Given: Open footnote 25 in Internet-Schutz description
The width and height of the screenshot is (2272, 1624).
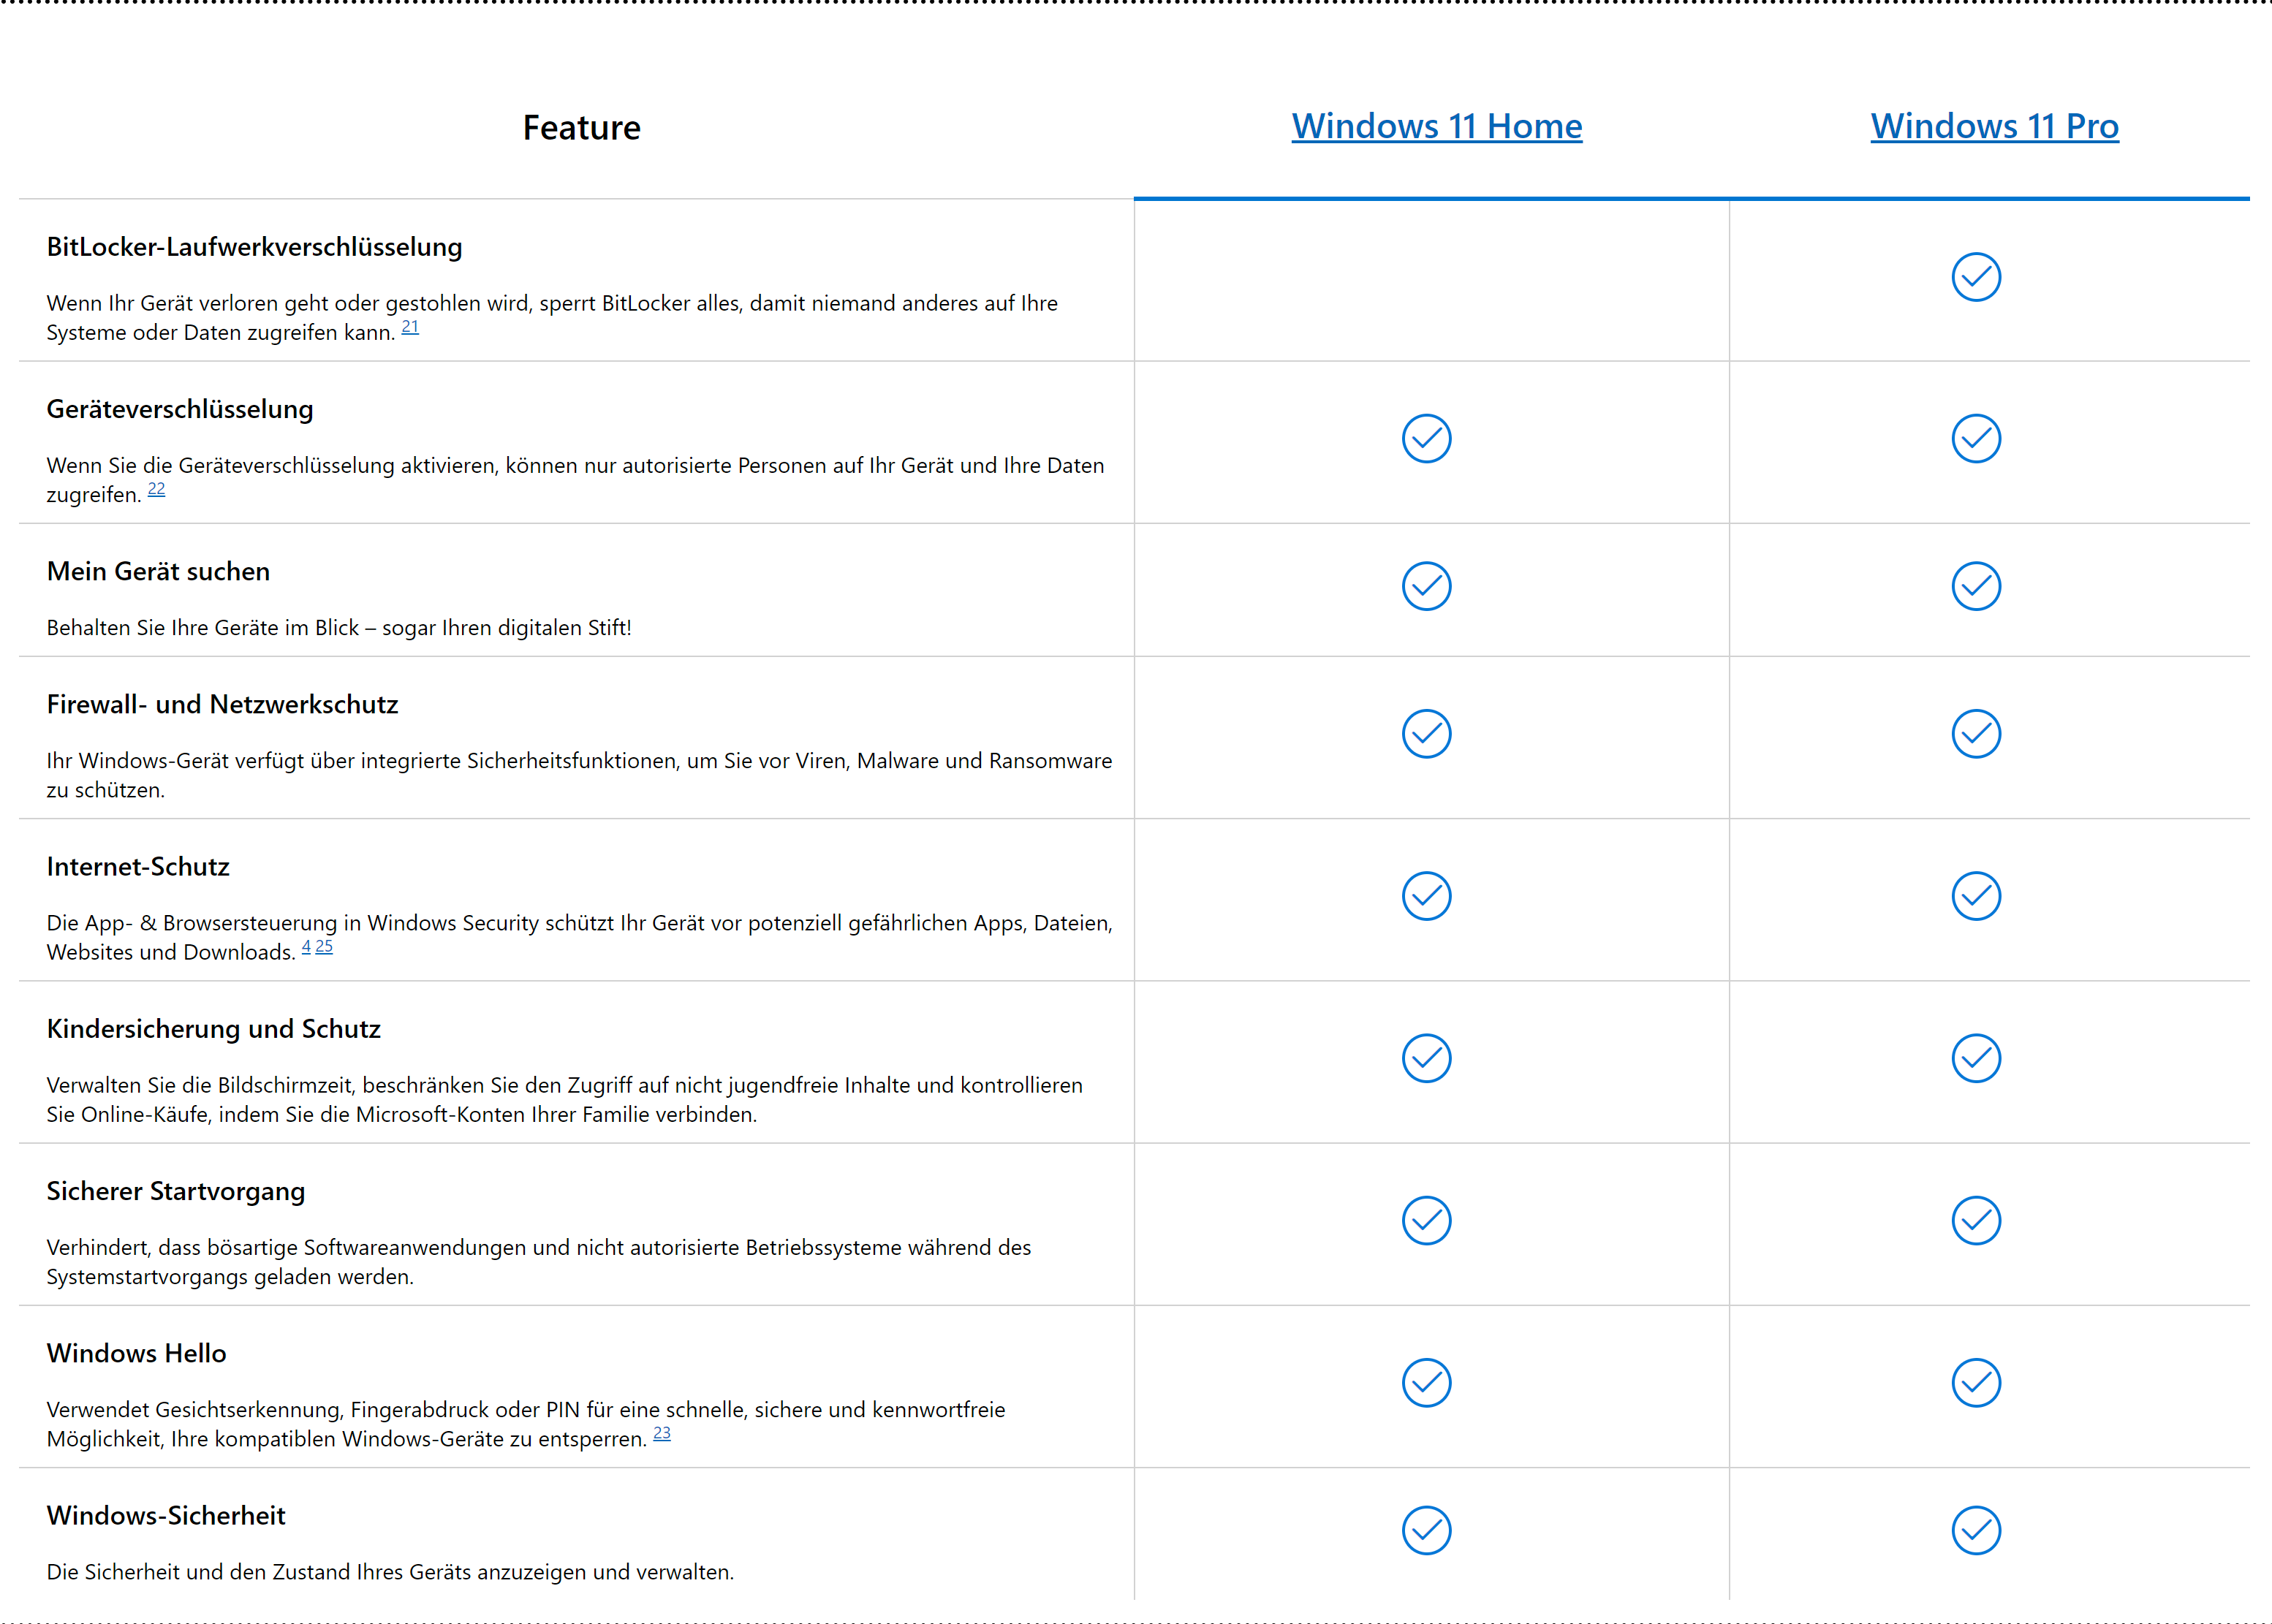Looking at the screenshot, I should tap(324, 946).
